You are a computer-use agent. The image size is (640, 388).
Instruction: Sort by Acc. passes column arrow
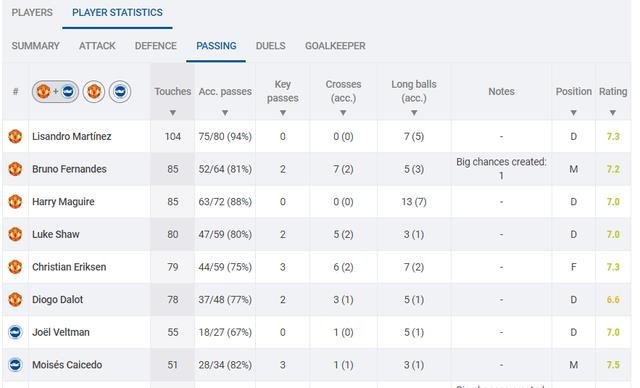click(x=225, y=113)
